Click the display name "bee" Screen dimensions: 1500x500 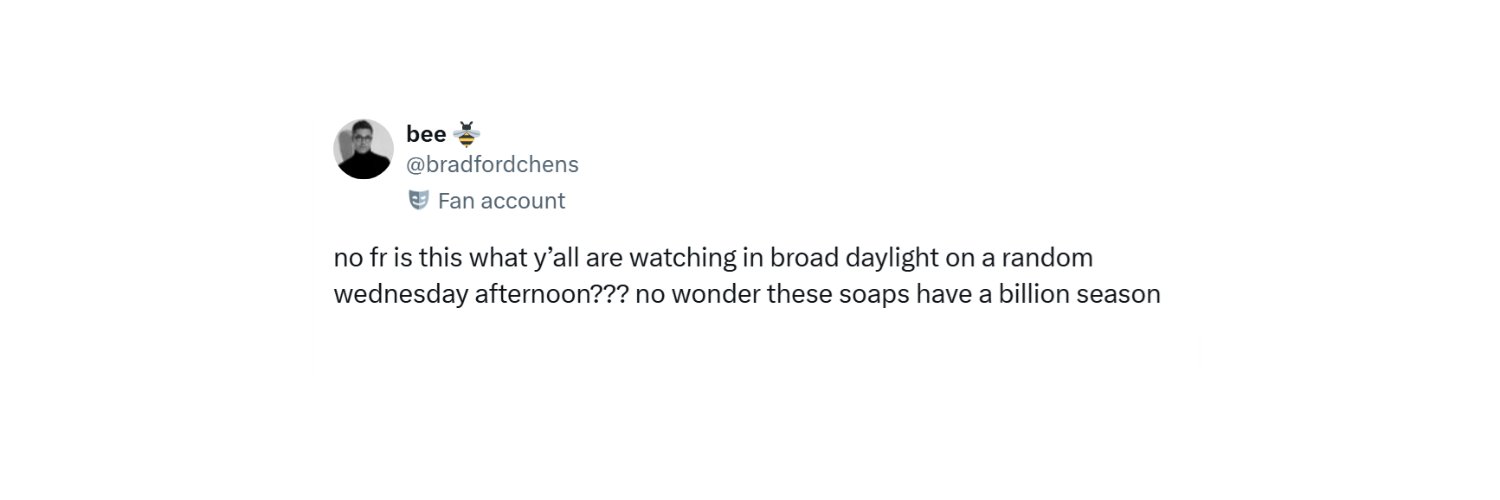(426, 134)
